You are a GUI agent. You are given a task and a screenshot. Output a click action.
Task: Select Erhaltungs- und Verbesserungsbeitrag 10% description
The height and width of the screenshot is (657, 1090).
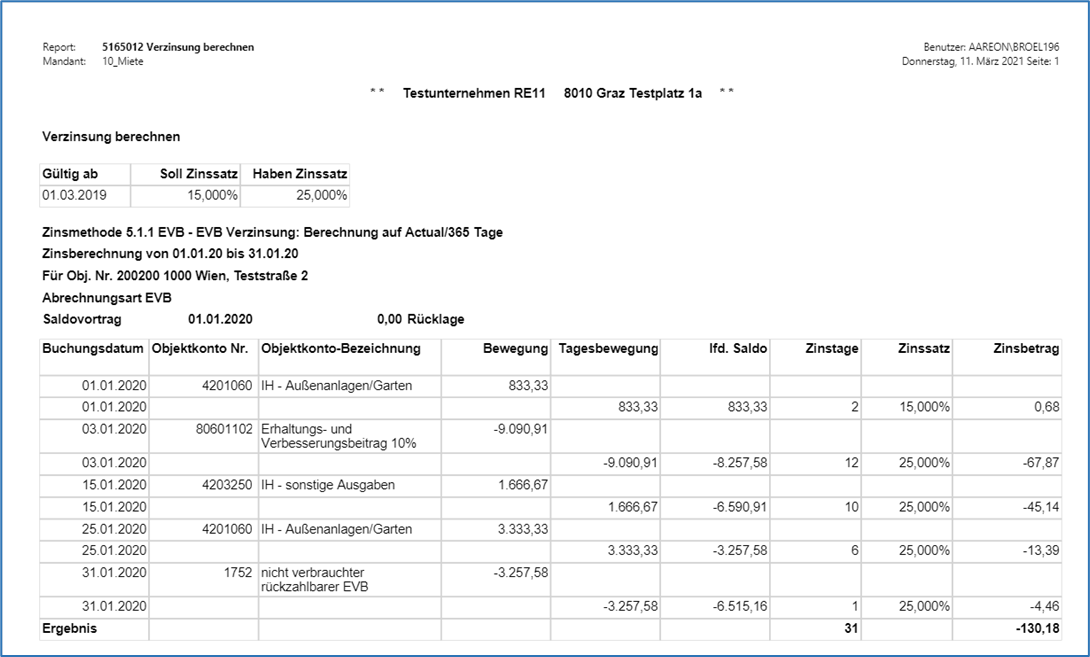[338, 436]
